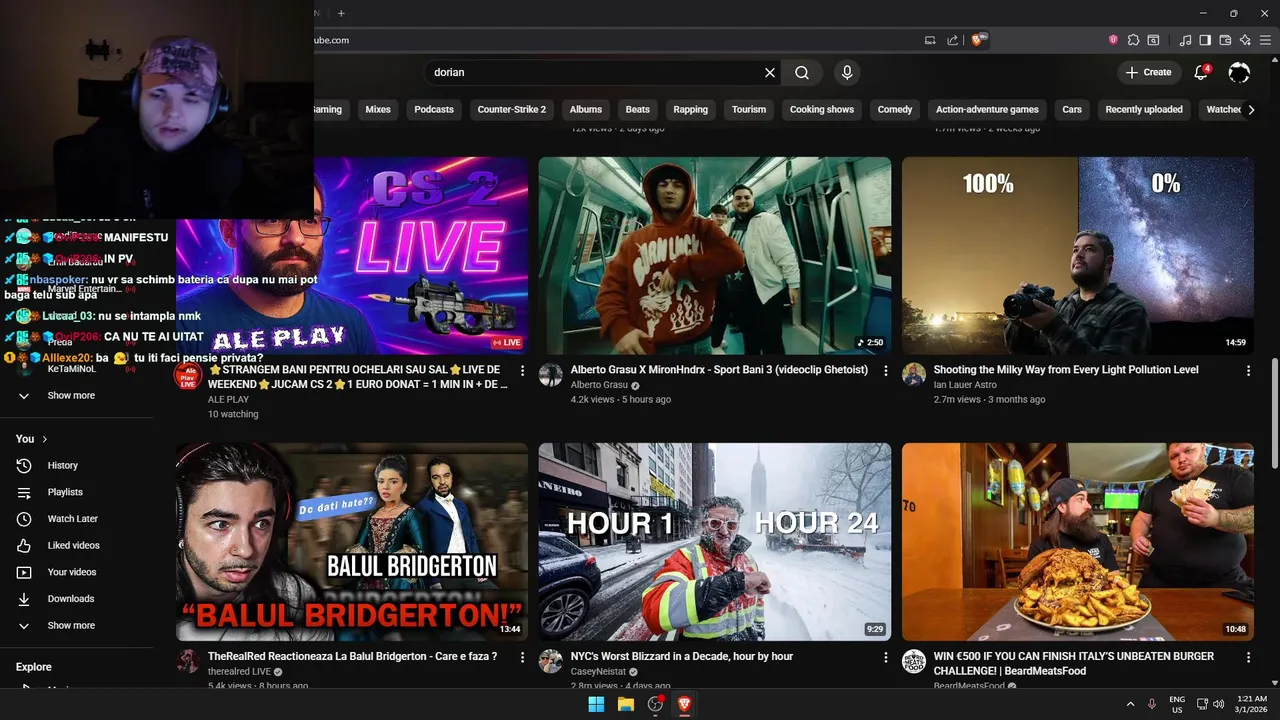Toggle the Brave sidebar panel icon
The height and width of the screenshot is (720, 1280).
point(1205,40)
